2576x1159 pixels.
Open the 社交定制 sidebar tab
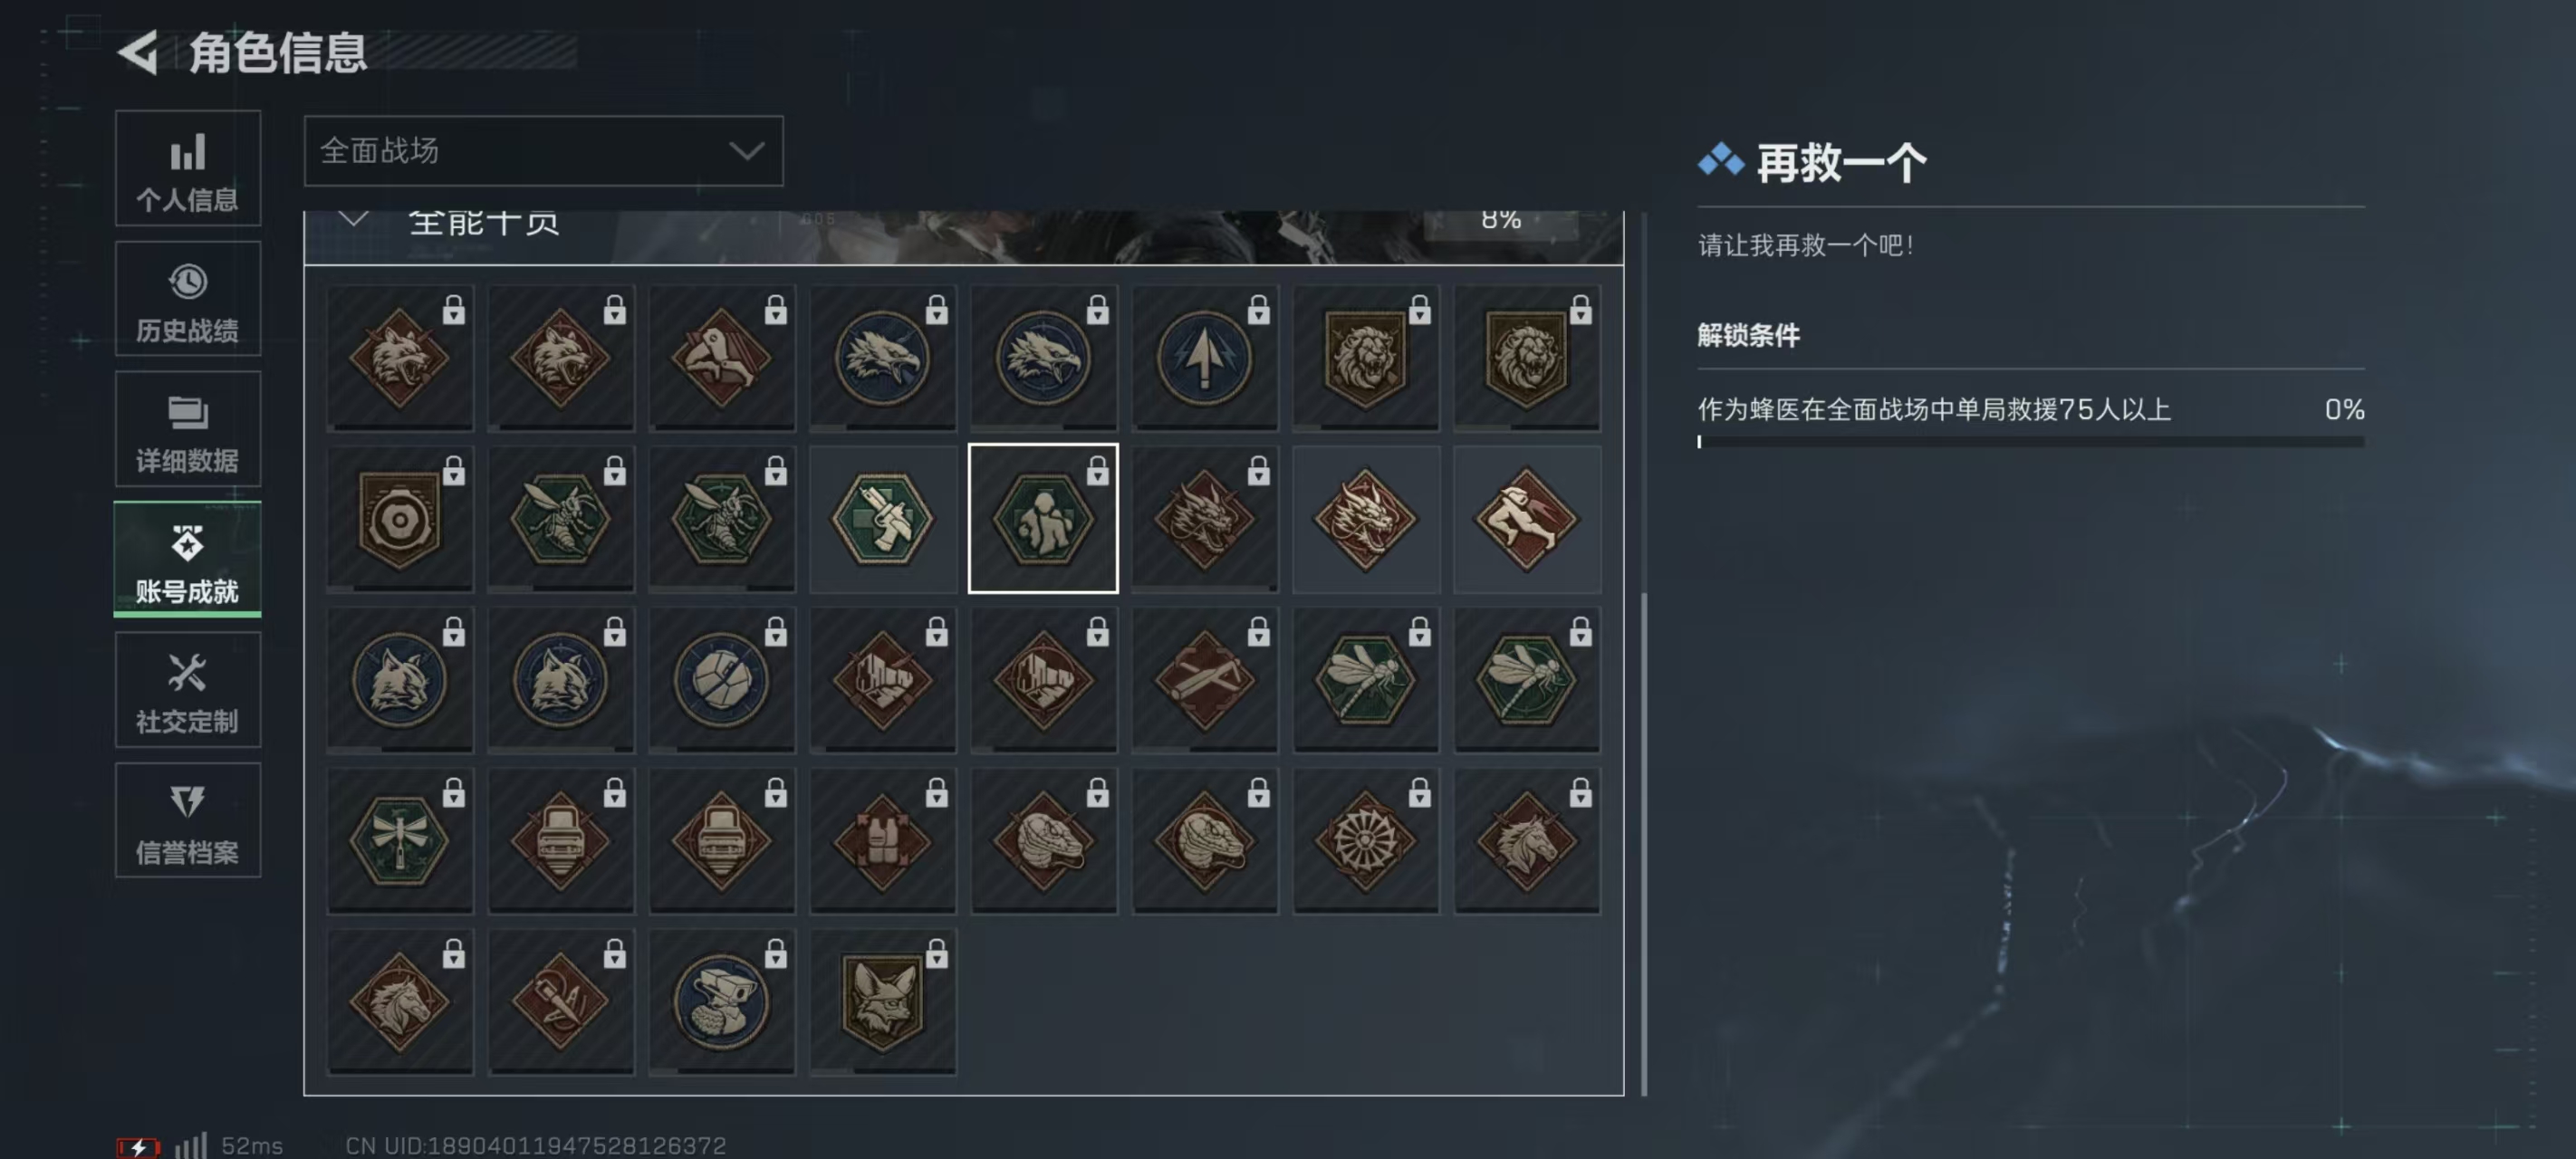click(188, 690)
